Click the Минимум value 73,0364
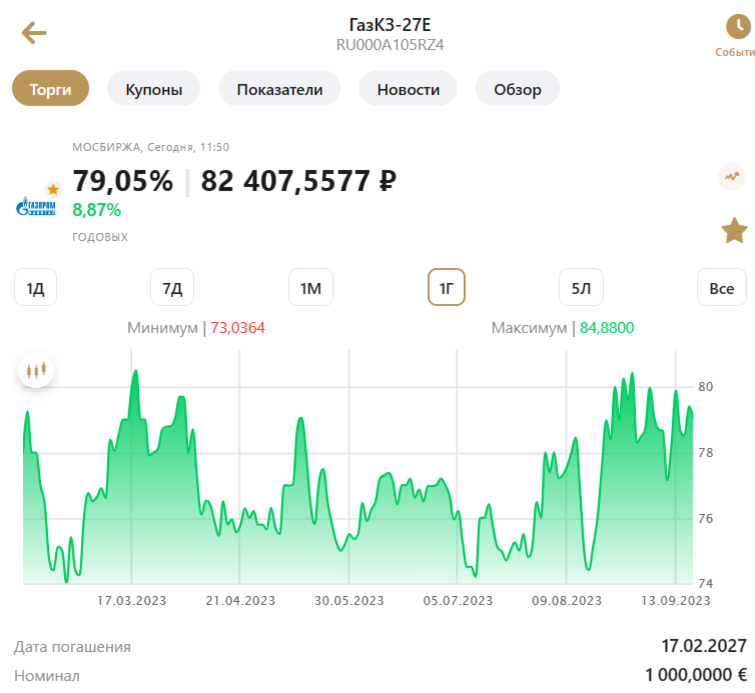The width and height of the screenshot is (755, 693). coord(237,327)
